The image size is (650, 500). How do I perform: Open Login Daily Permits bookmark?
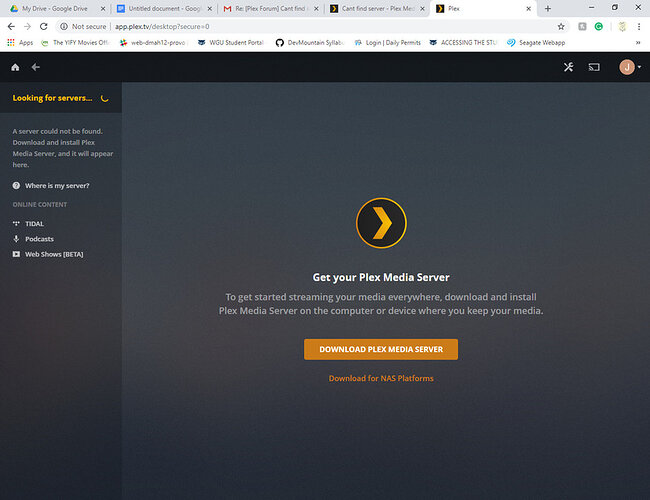coord(388,43)
